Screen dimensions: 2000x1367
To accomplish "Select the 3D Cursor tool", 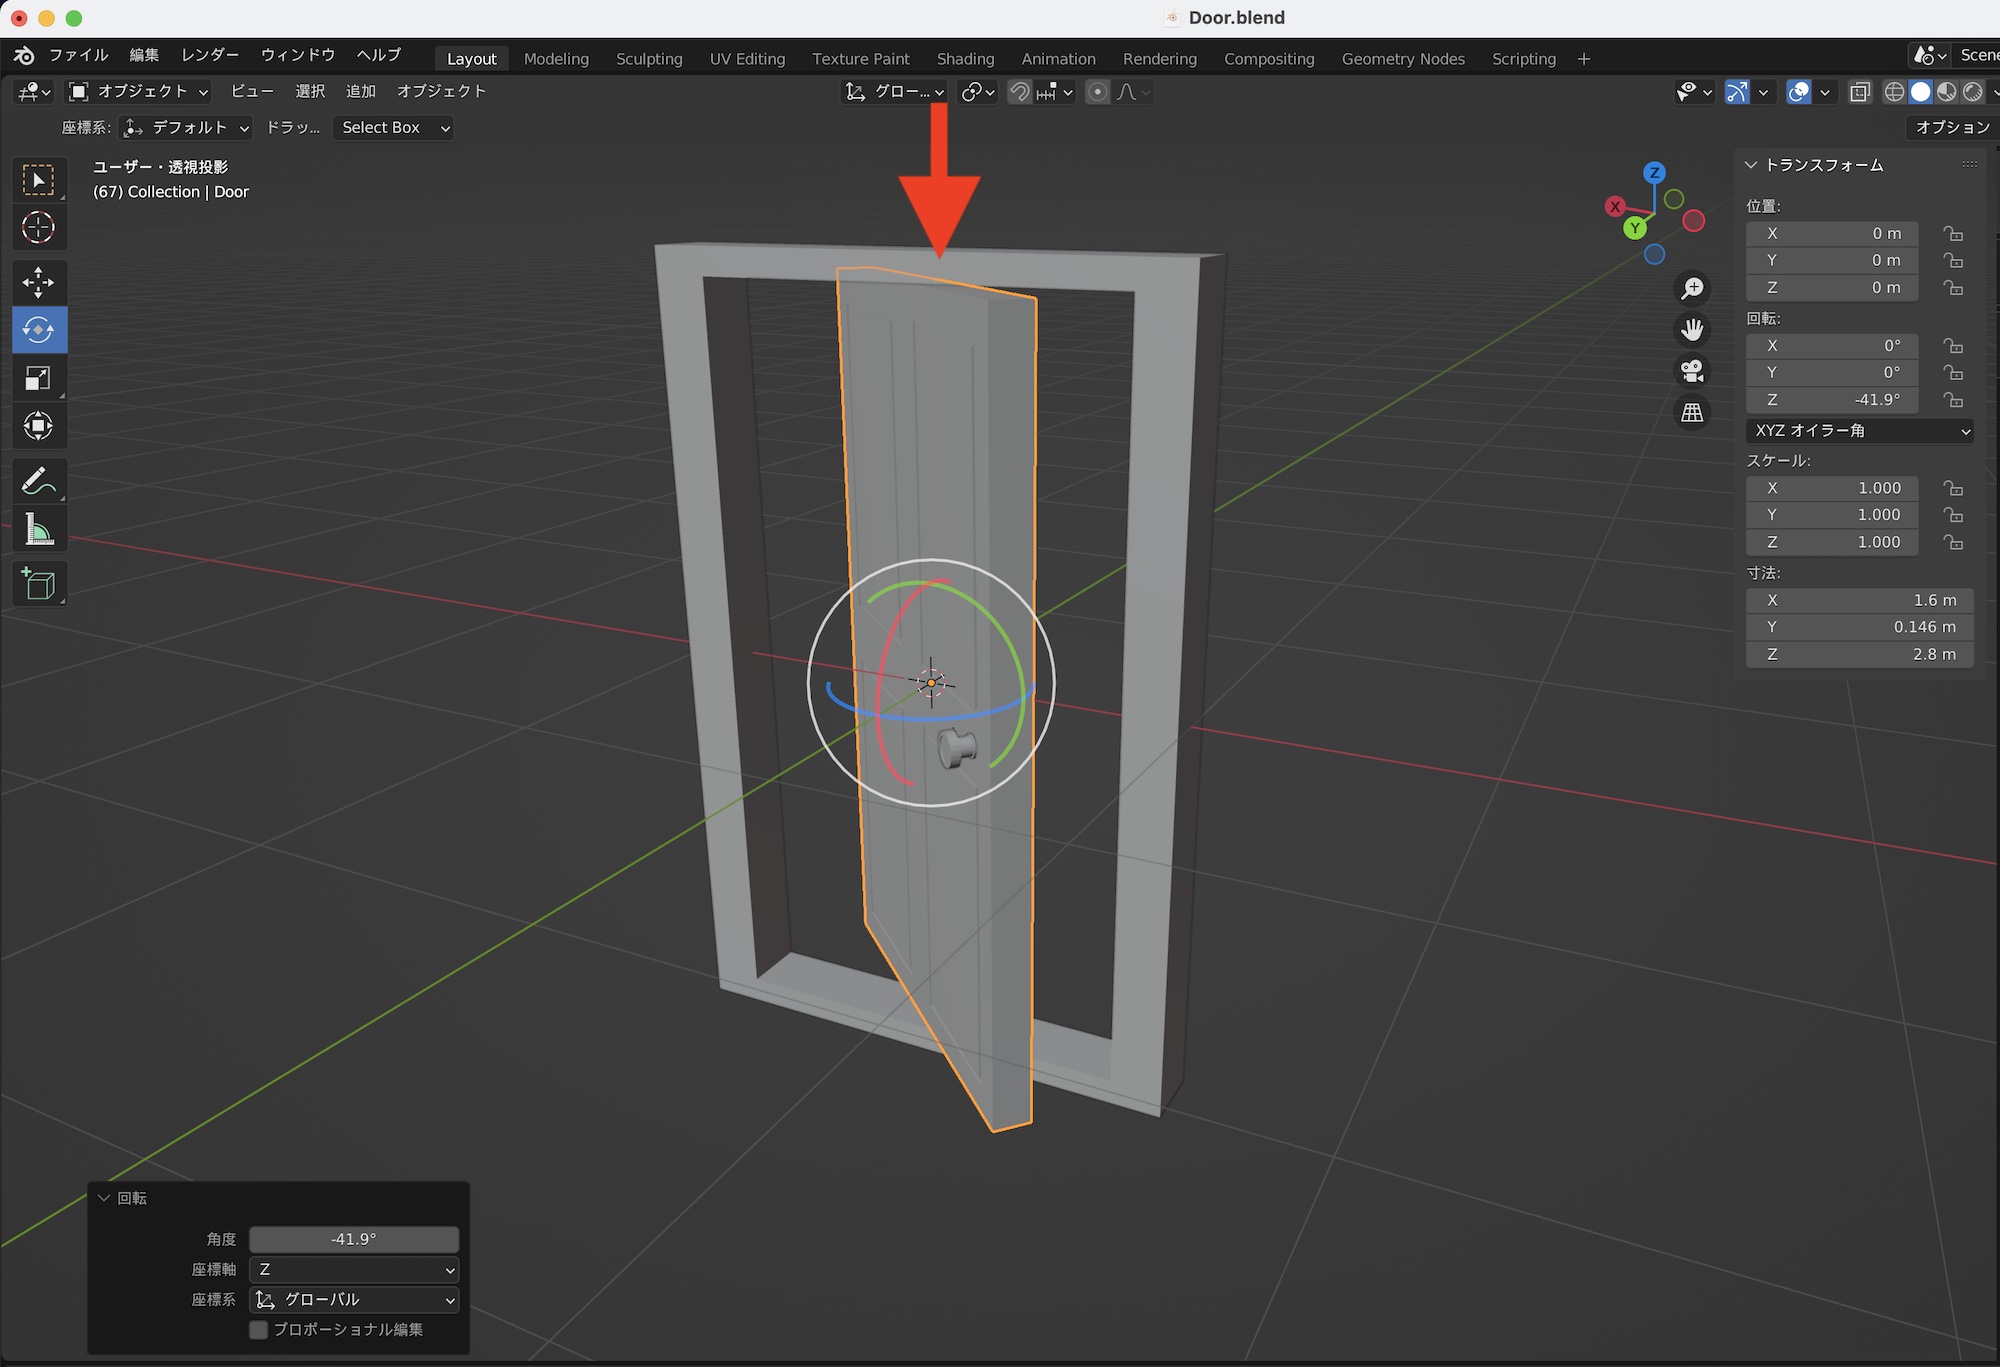I will coord(38,228).
